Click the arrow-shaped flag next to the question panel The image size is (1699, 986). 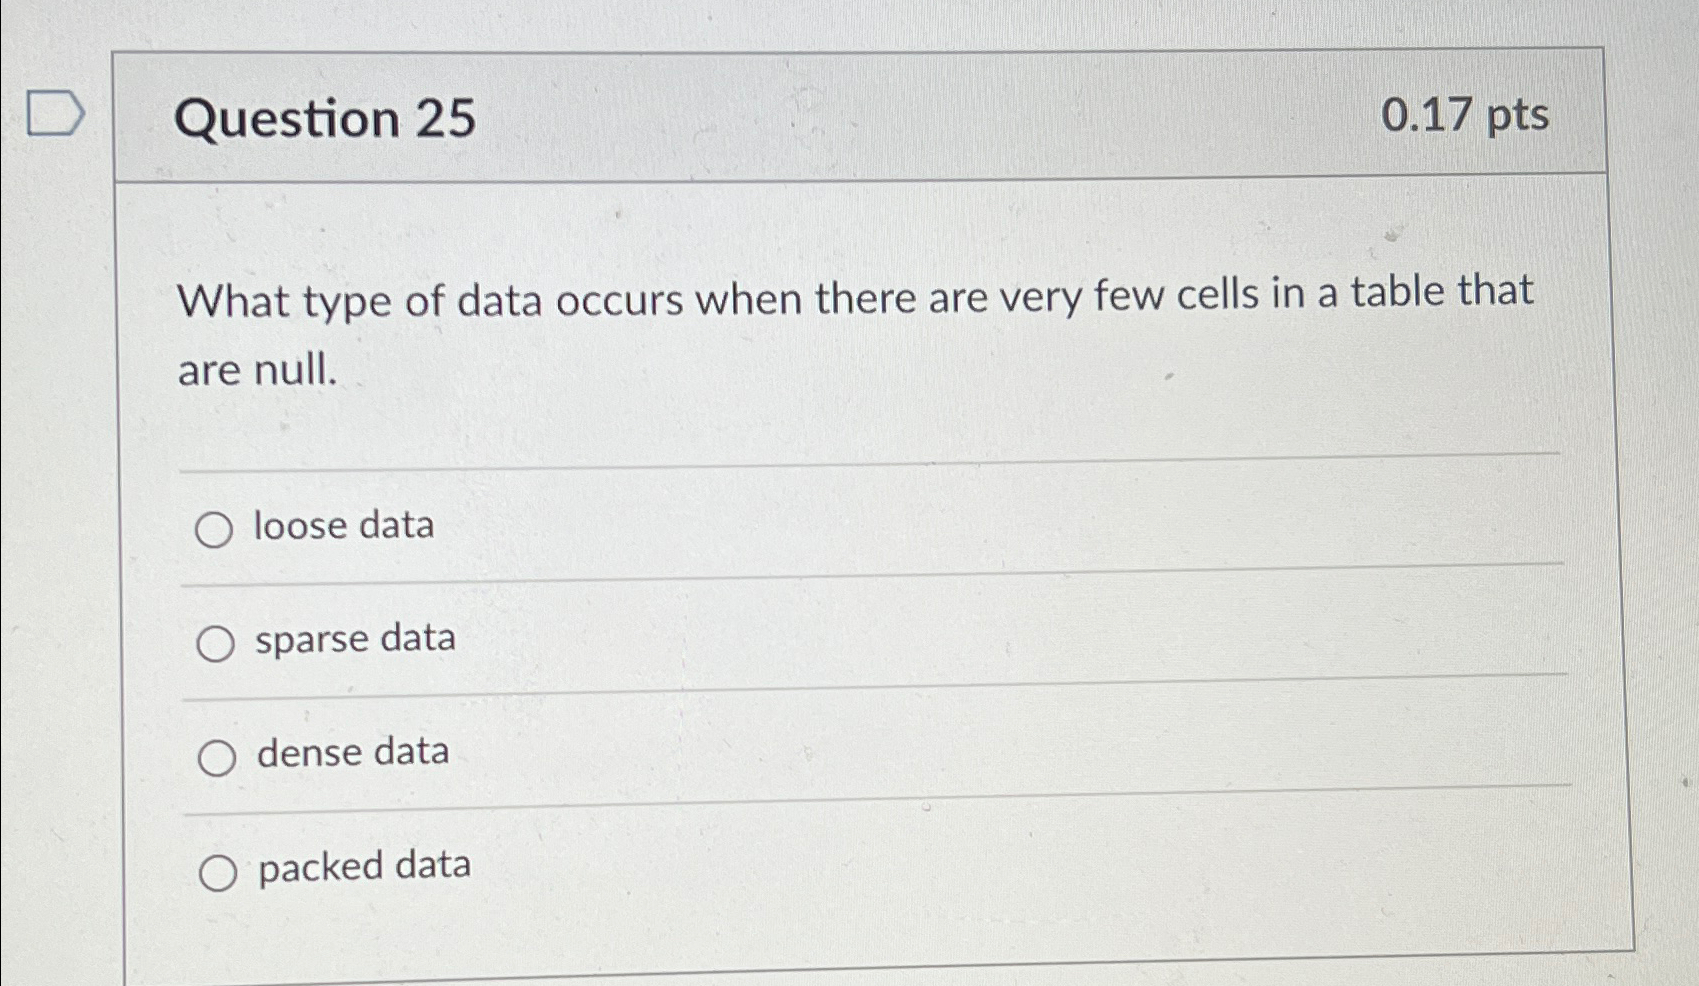coord(55,110)
